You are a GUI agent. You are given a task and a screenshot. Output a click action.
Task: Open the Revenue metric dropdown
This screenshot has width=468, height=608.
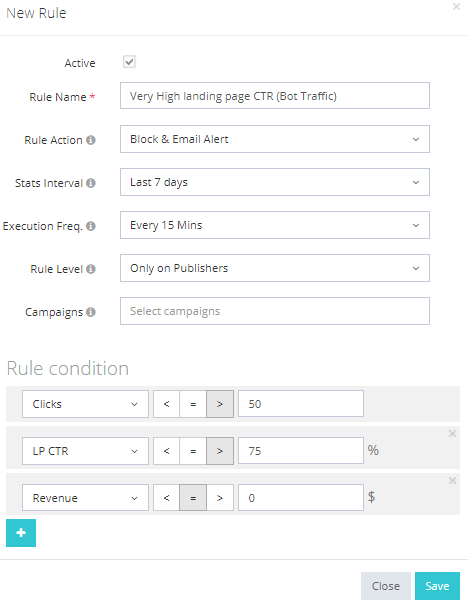click(85, 498)
